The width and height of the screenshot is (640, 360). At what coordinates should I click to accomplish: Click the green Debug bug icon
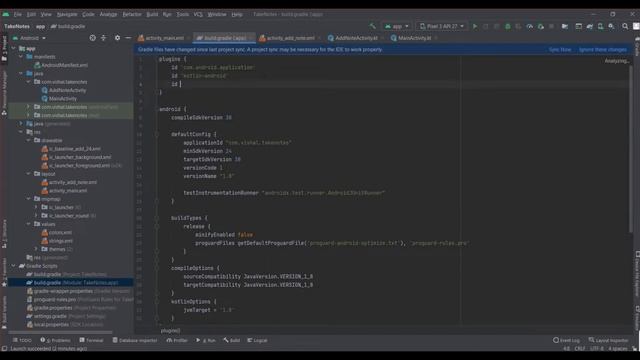coord(508,26)
